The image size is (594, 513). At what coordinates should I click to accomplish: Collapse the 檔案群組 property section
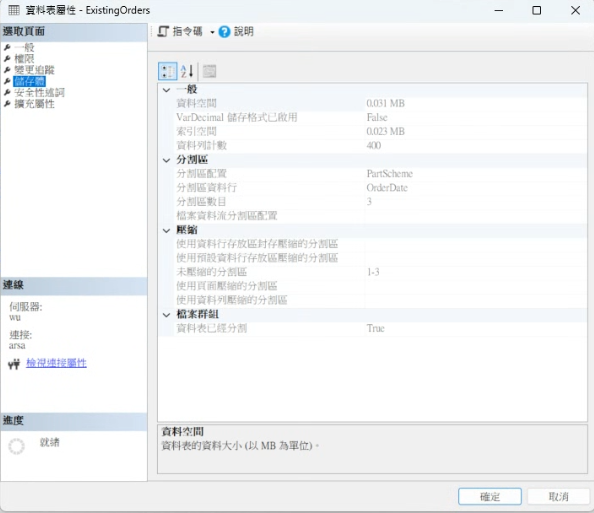pos(166,315)
